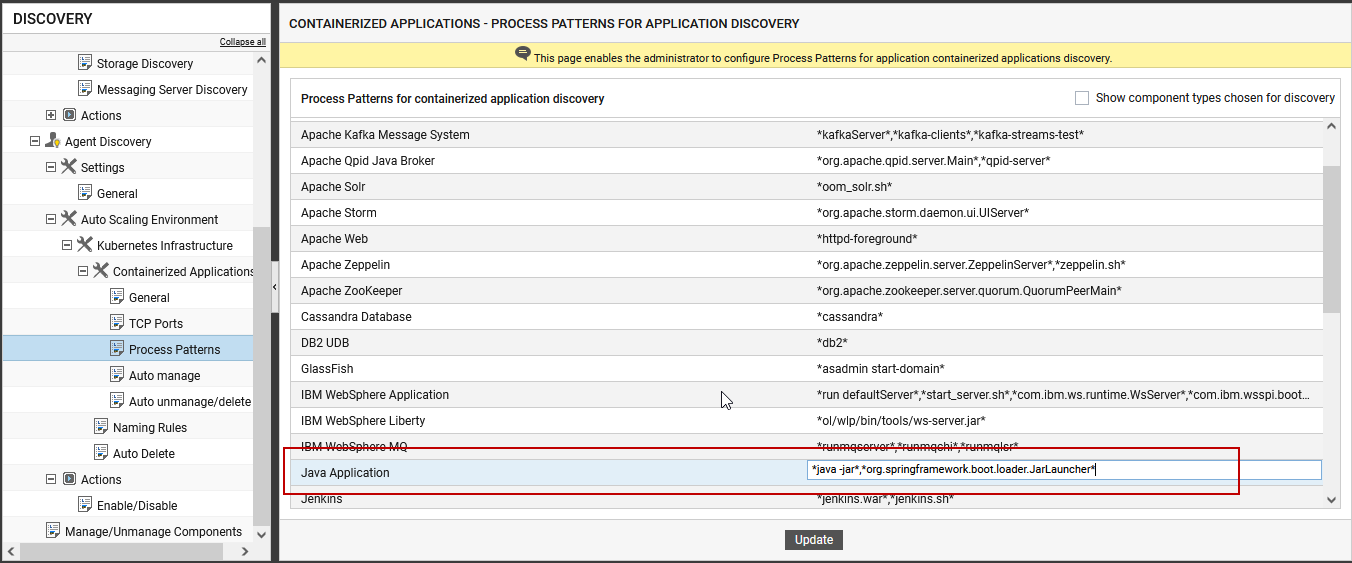
Task: Click the Kubernetes Infrastructure wrench icon
Action: [85, 245]
